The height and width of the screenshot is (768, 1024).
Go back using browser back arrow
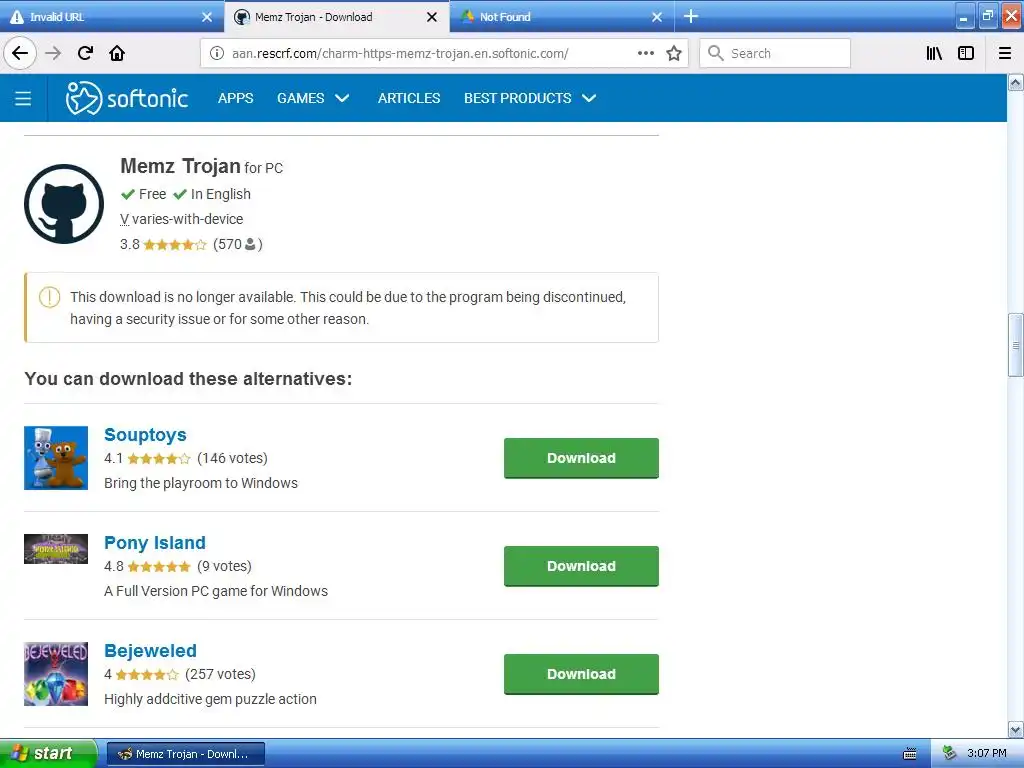tap(20, 53)
